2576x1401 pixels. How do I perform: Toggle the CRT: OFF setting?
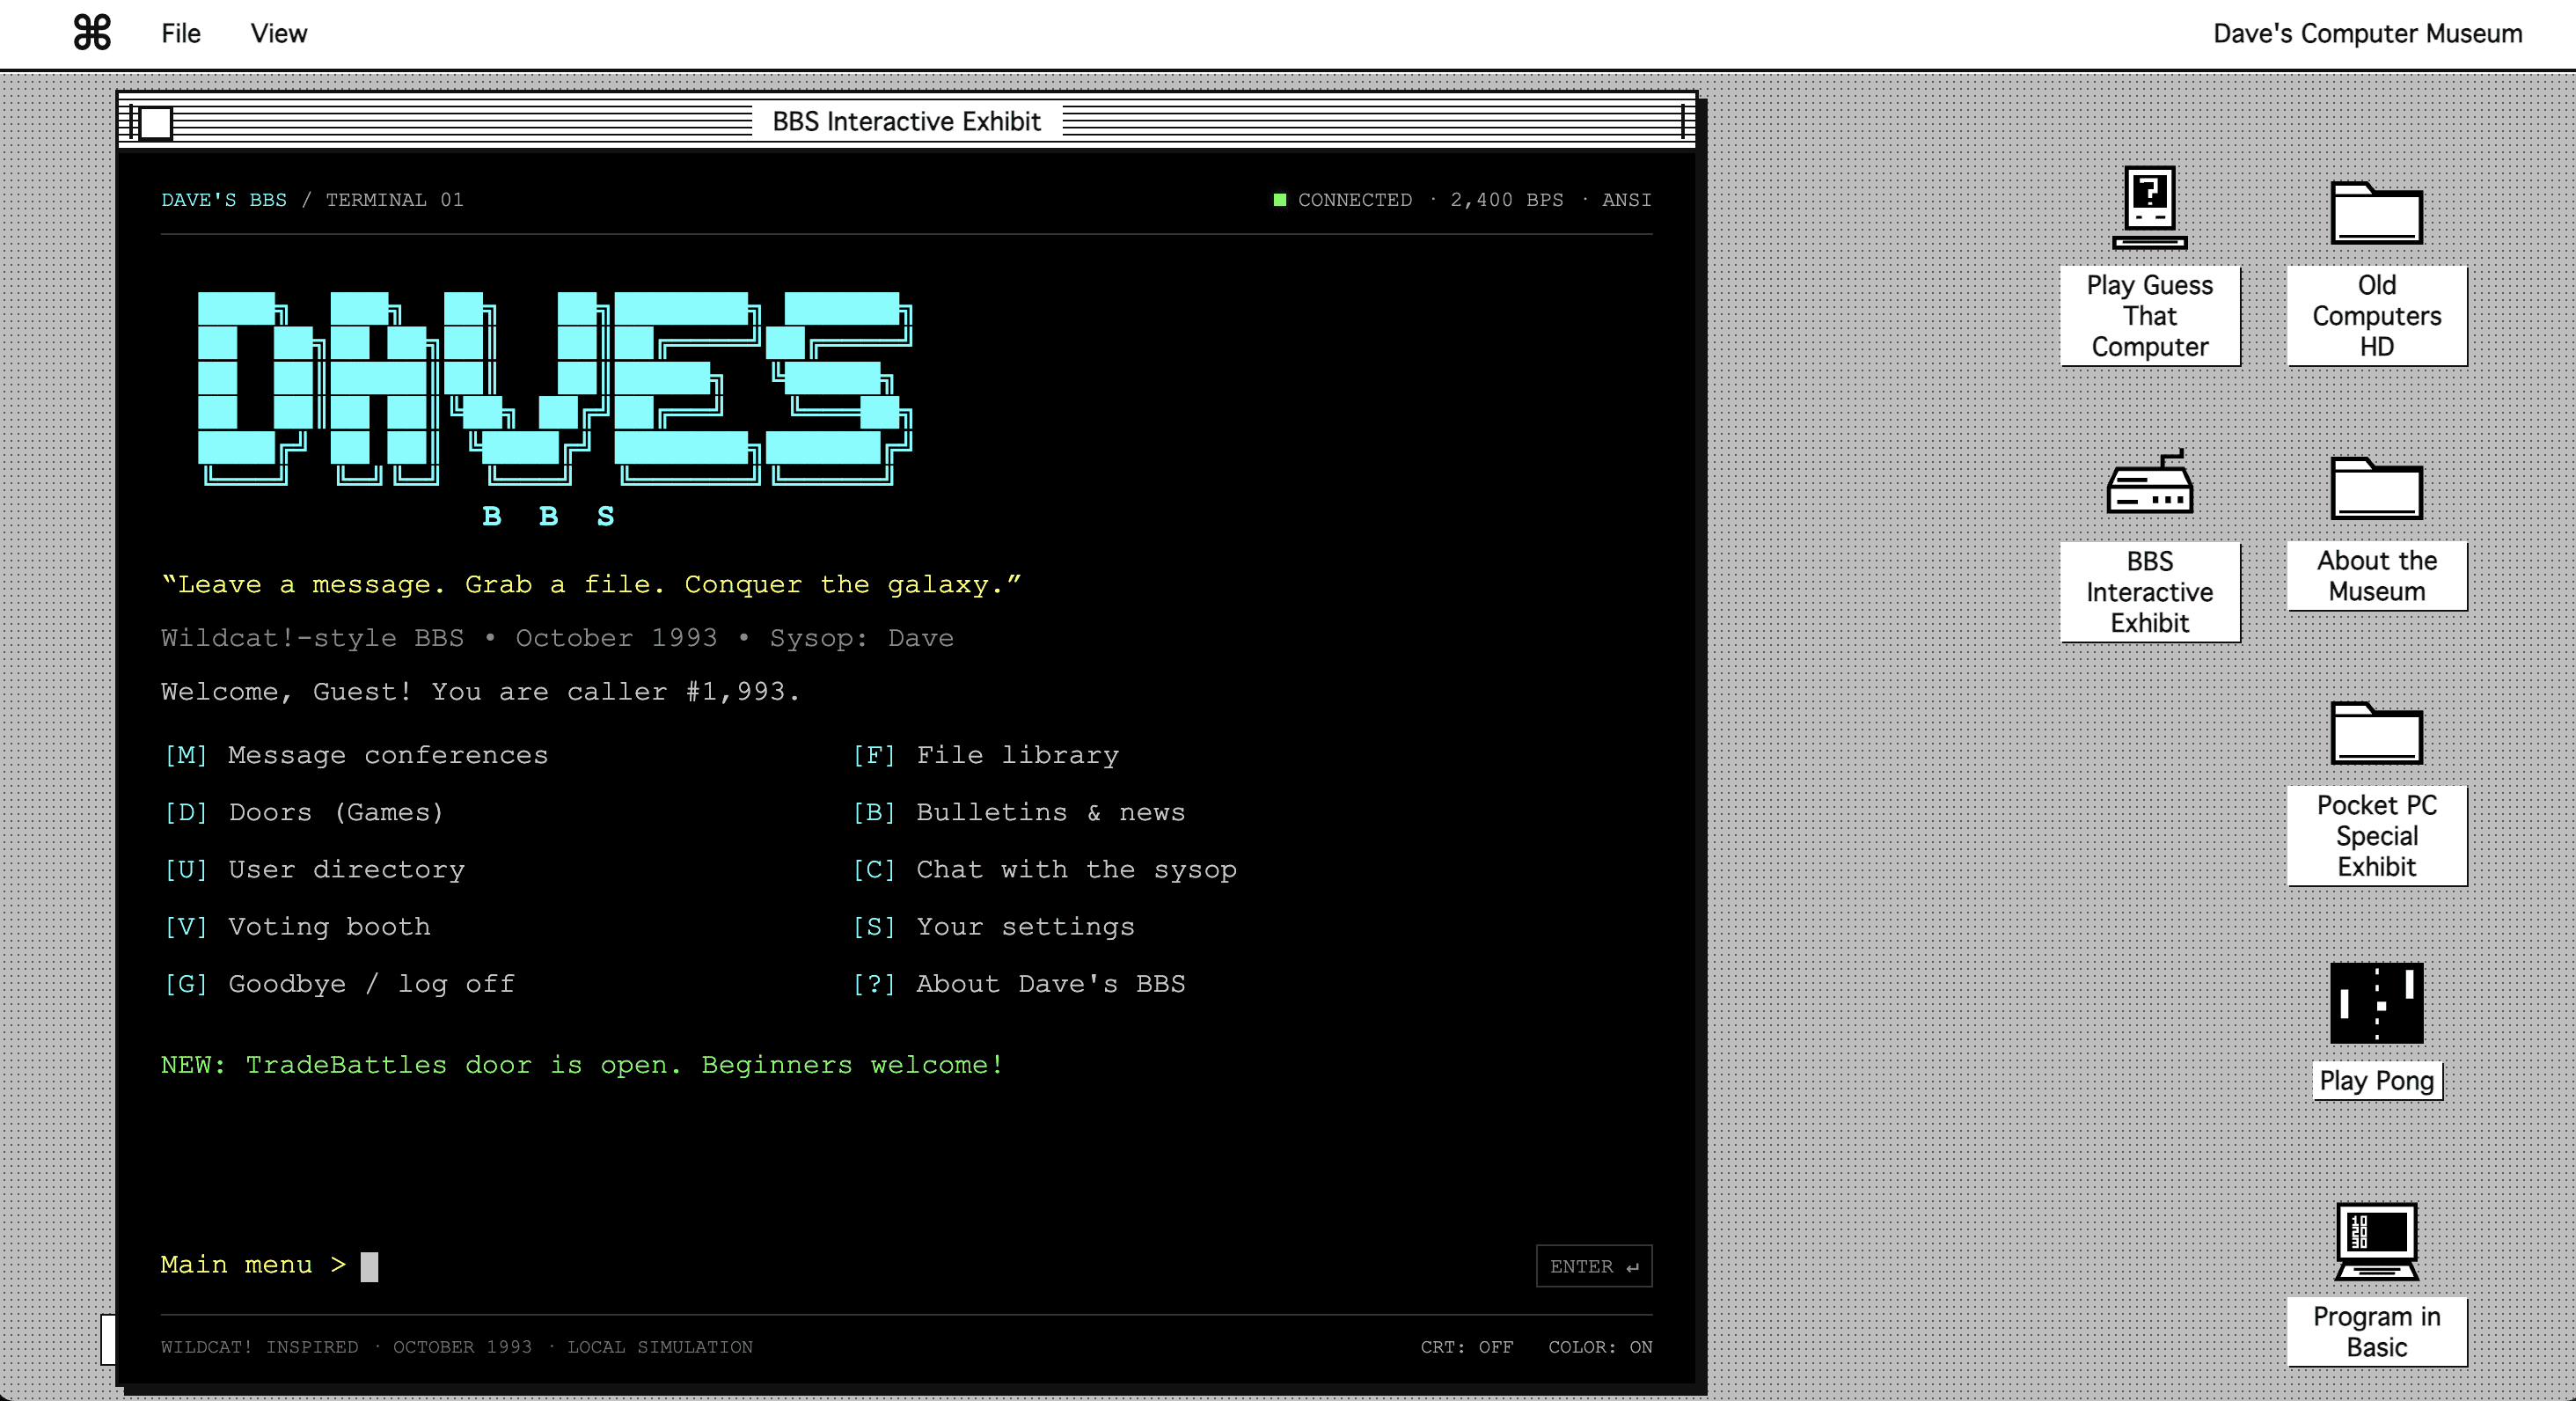pyautogui.click(x=1466, y=1347)
